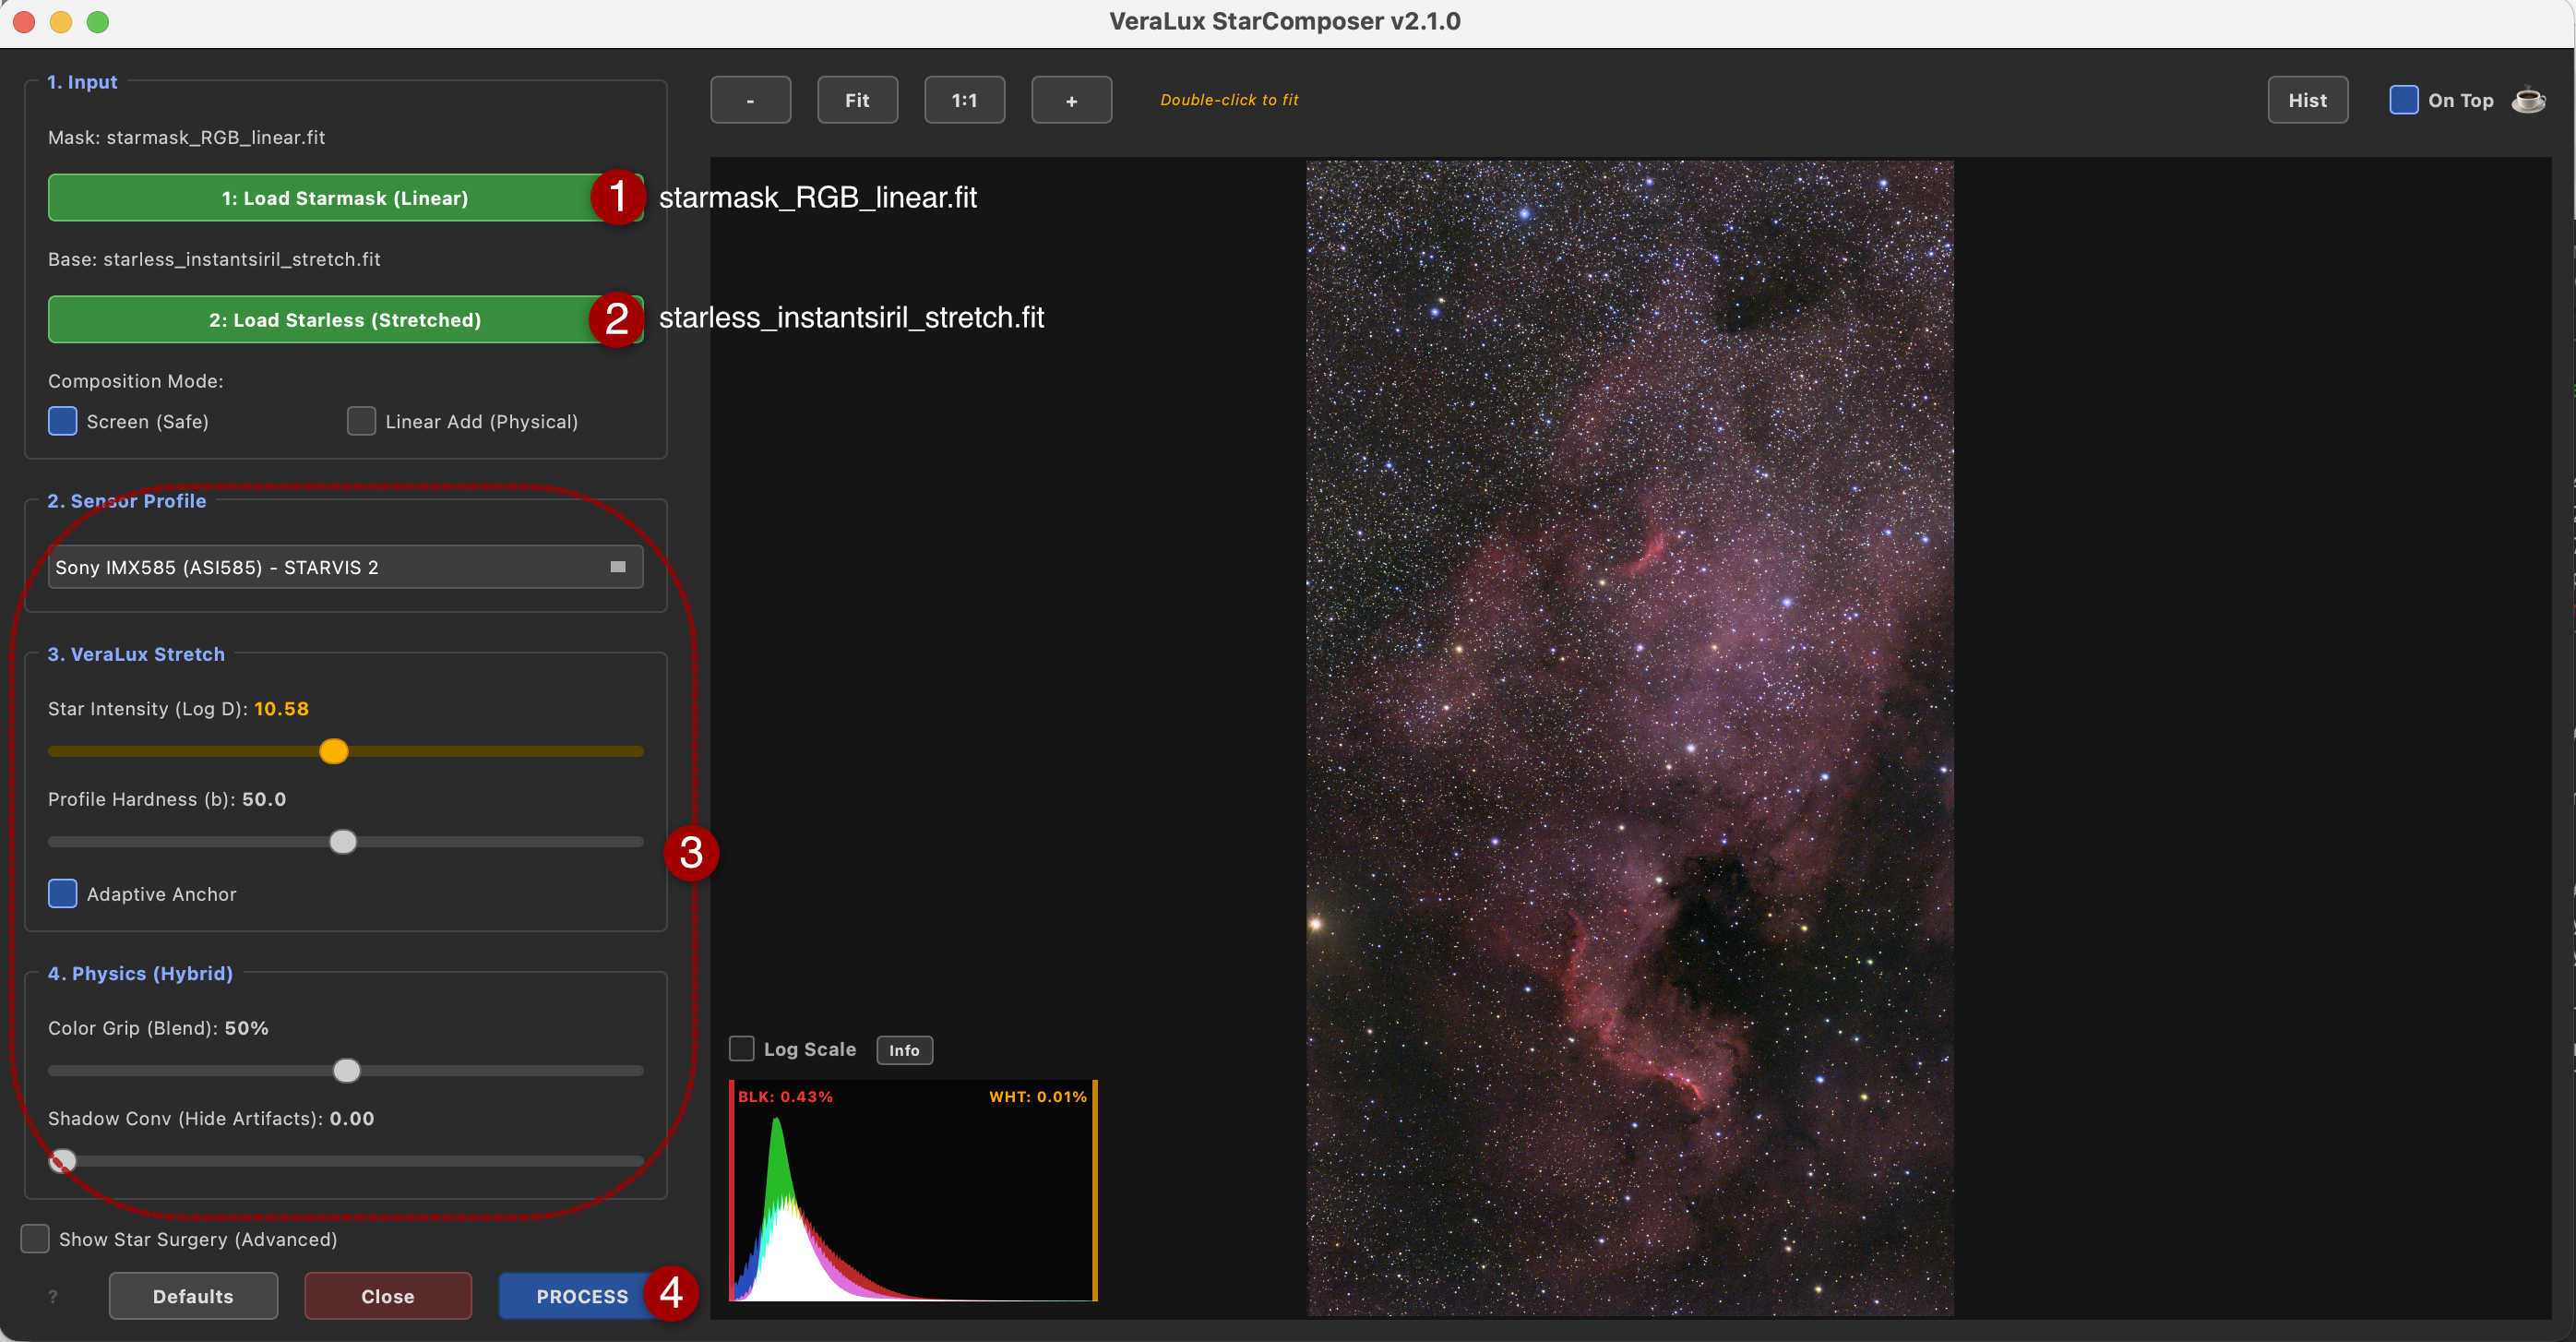Click the nebula image preview
This screenshot has width=2576, height=1342.
click(x=1630, y=738)
